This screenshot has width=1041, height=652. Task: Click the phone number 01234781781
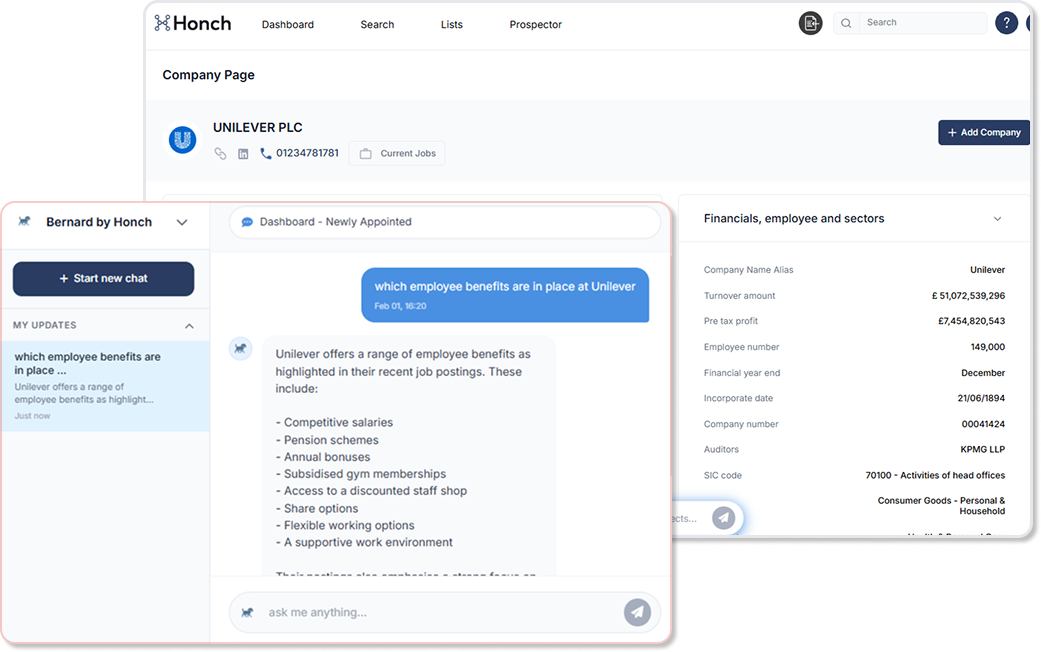pos(307,153)
